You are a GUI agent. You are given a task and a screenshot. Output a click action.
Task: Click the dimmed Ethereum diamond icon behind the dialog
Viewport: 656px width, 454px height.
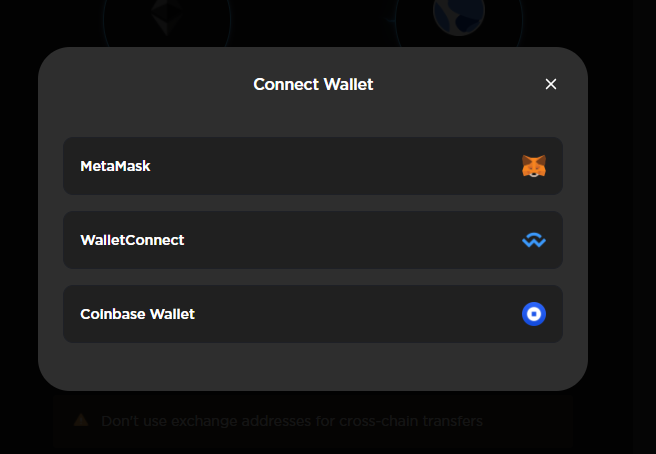coord(167,17)
